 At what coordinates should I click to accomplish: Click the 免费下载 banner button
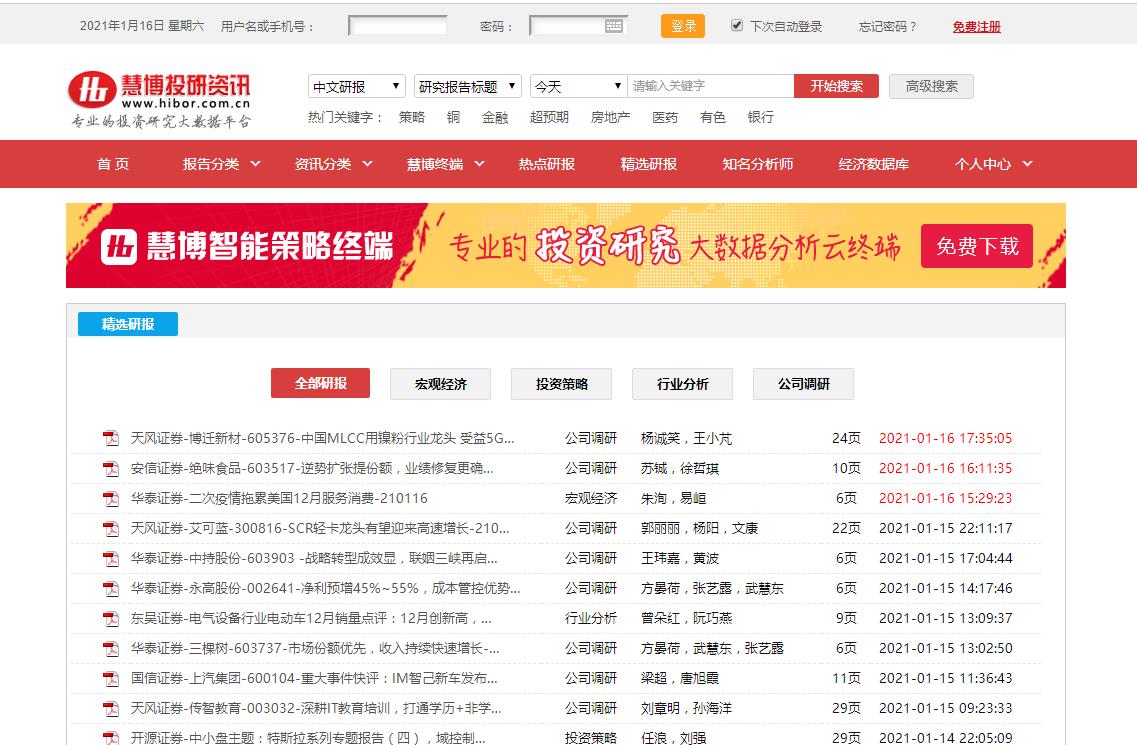(x=976, y=245)
